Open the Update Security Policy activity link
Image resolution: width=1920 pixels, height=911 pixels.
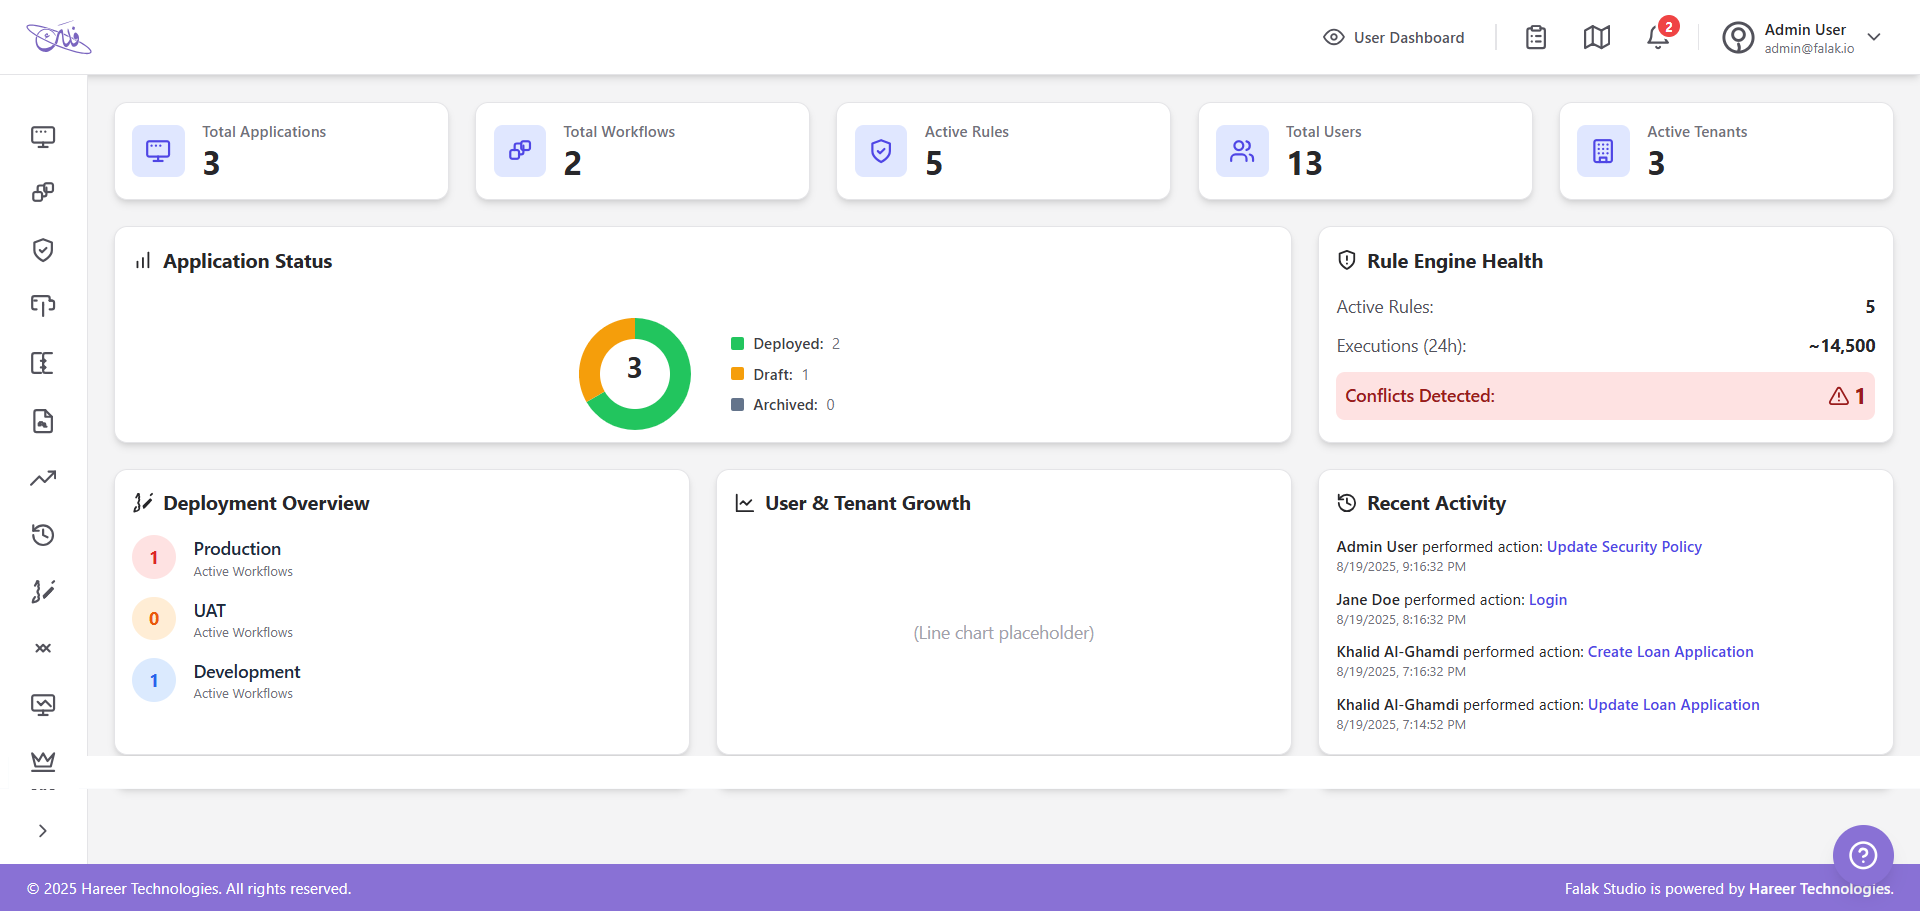point(1623,547)
